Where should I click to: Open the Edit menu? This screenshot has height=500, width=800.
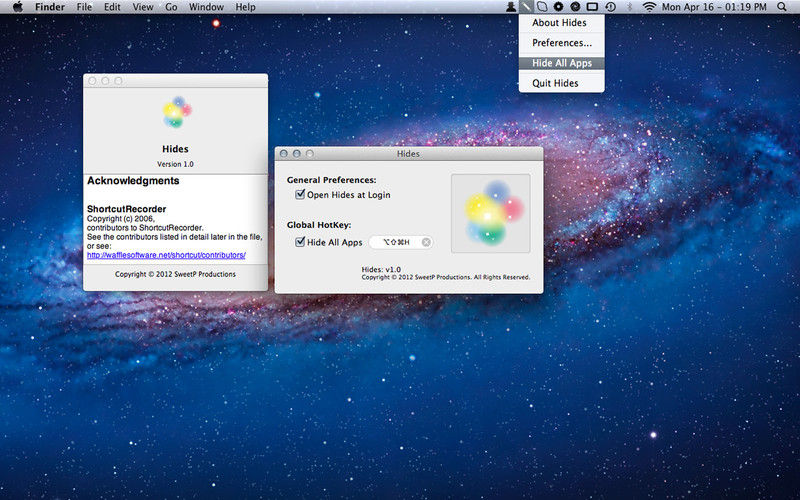click(x=112, y=7)
